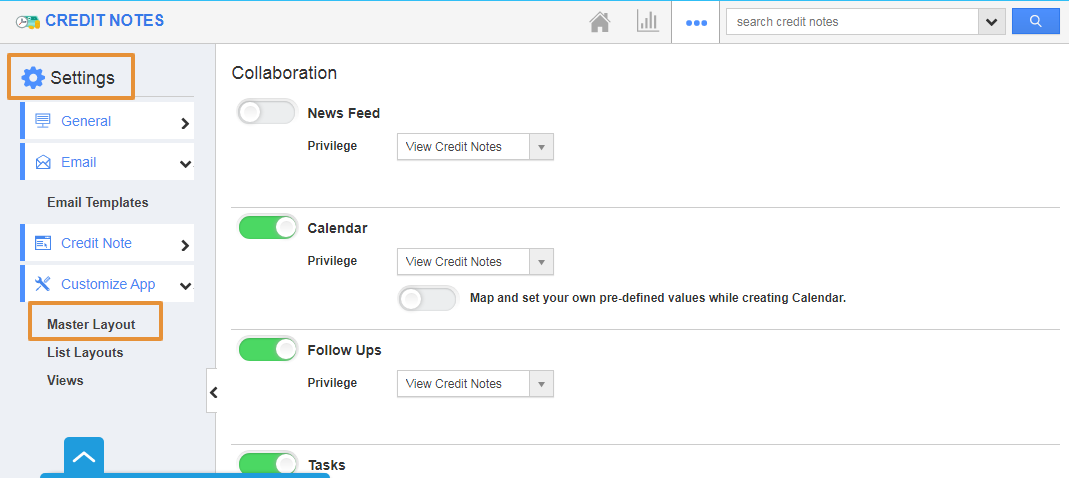Open Views in the sidebar
The width and height of the screenshot is (1069, 478).
coord(65,380)
